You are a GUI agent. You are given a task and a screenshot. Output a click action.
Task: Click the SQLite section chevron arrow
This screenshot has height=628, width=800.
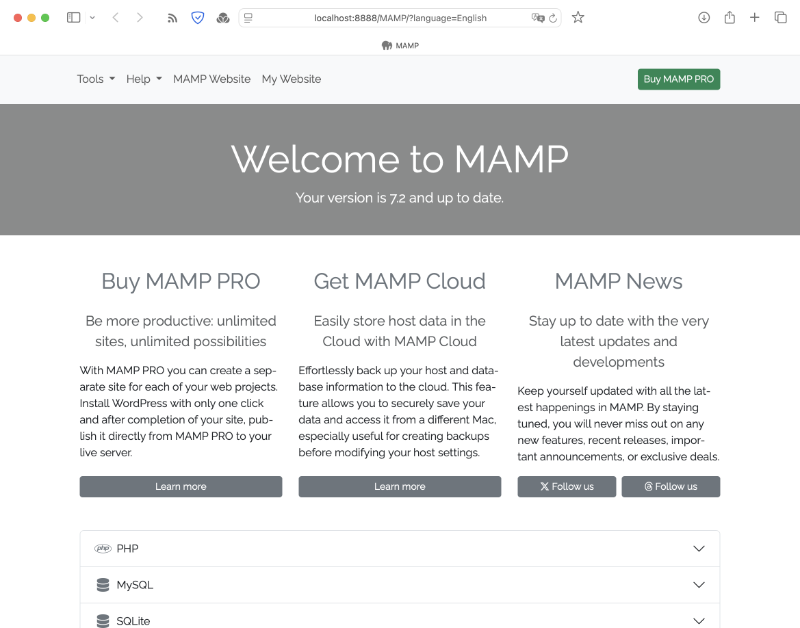(x=698, y=621)
